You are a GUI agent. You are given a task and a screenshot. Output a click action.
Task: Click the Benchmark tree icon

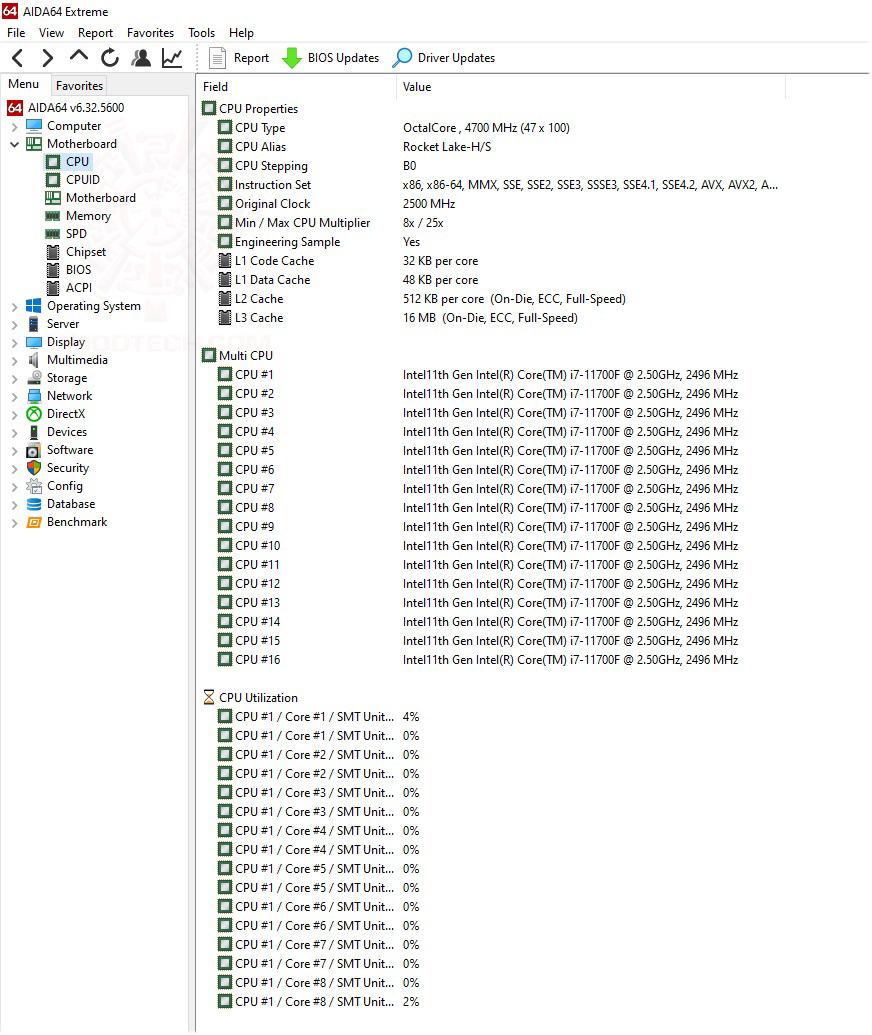tap(34, 522)
